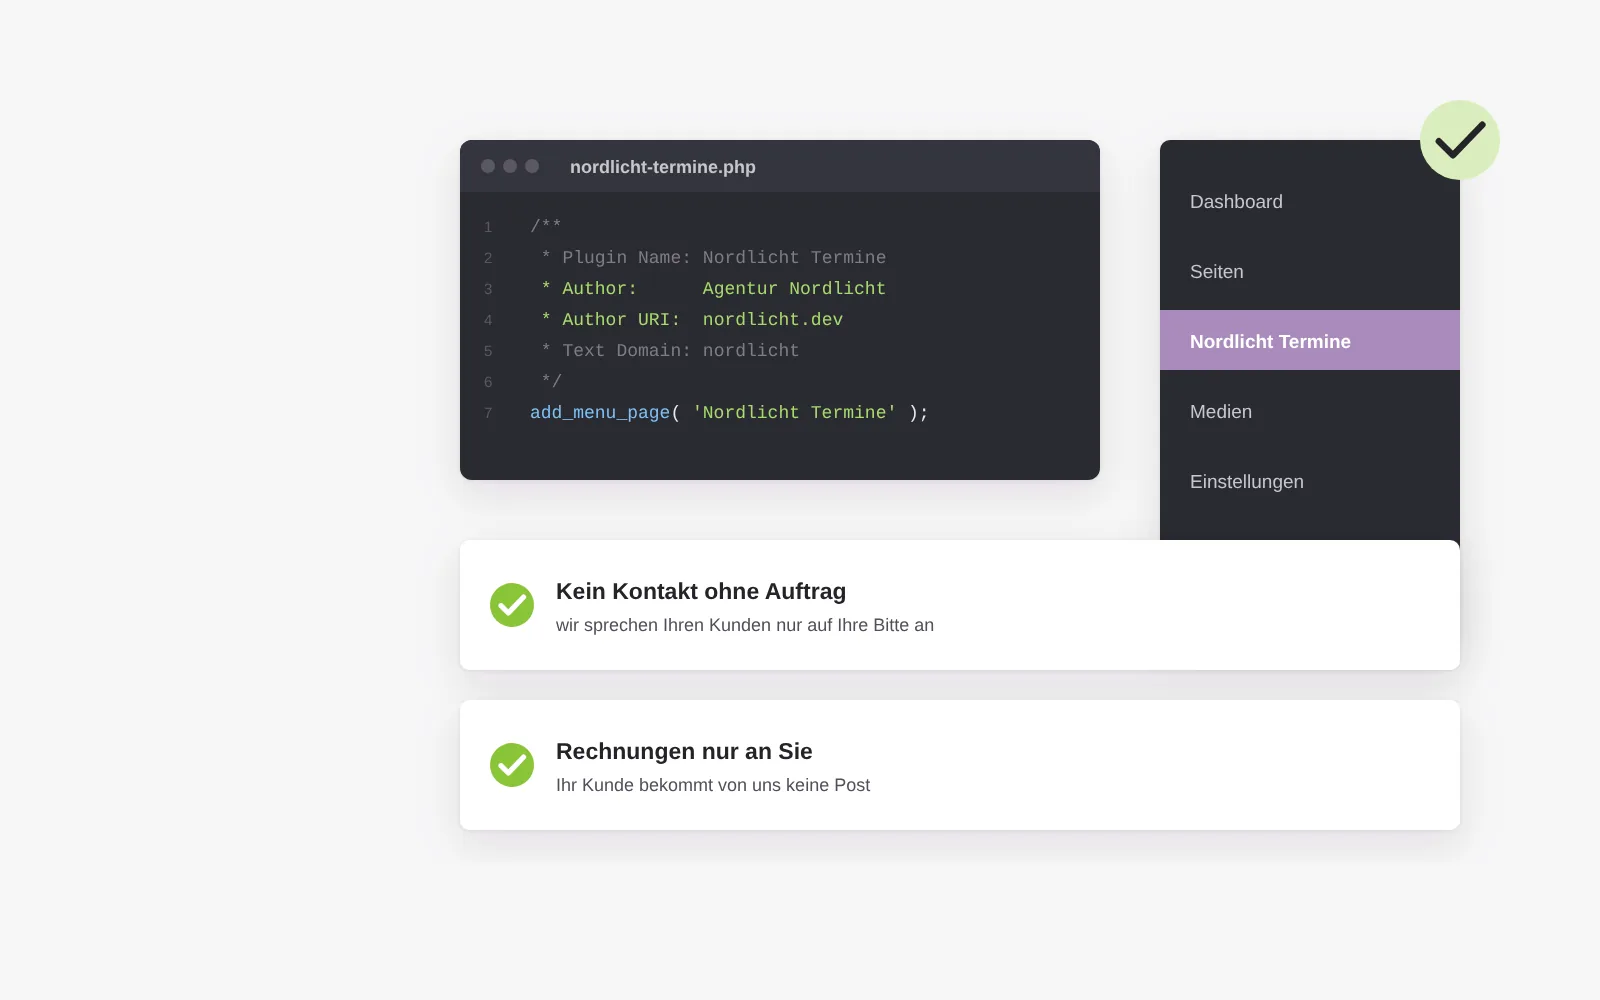The width and height of the screenshot is (1600, 1000).
Task: Click the text wir sprechen Ihren Kunden nur auf Ihre Bitte an
Action: (x=745, y=625)
